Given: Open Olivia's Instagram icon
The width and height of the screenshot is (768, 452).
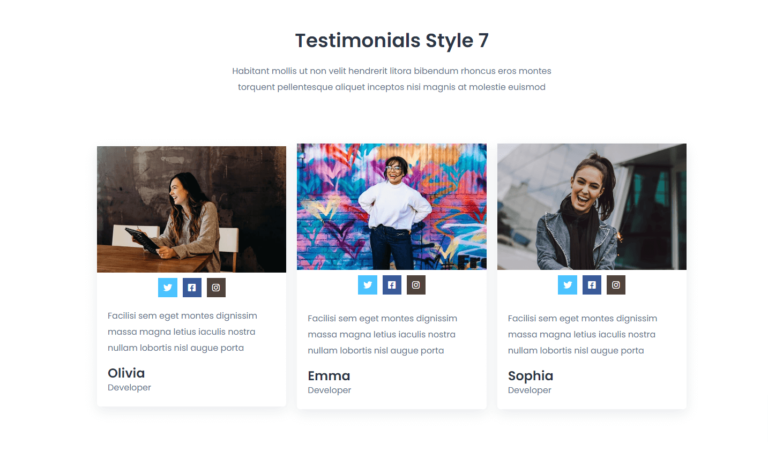Looking at the screenshot, I should click(216, 287).
